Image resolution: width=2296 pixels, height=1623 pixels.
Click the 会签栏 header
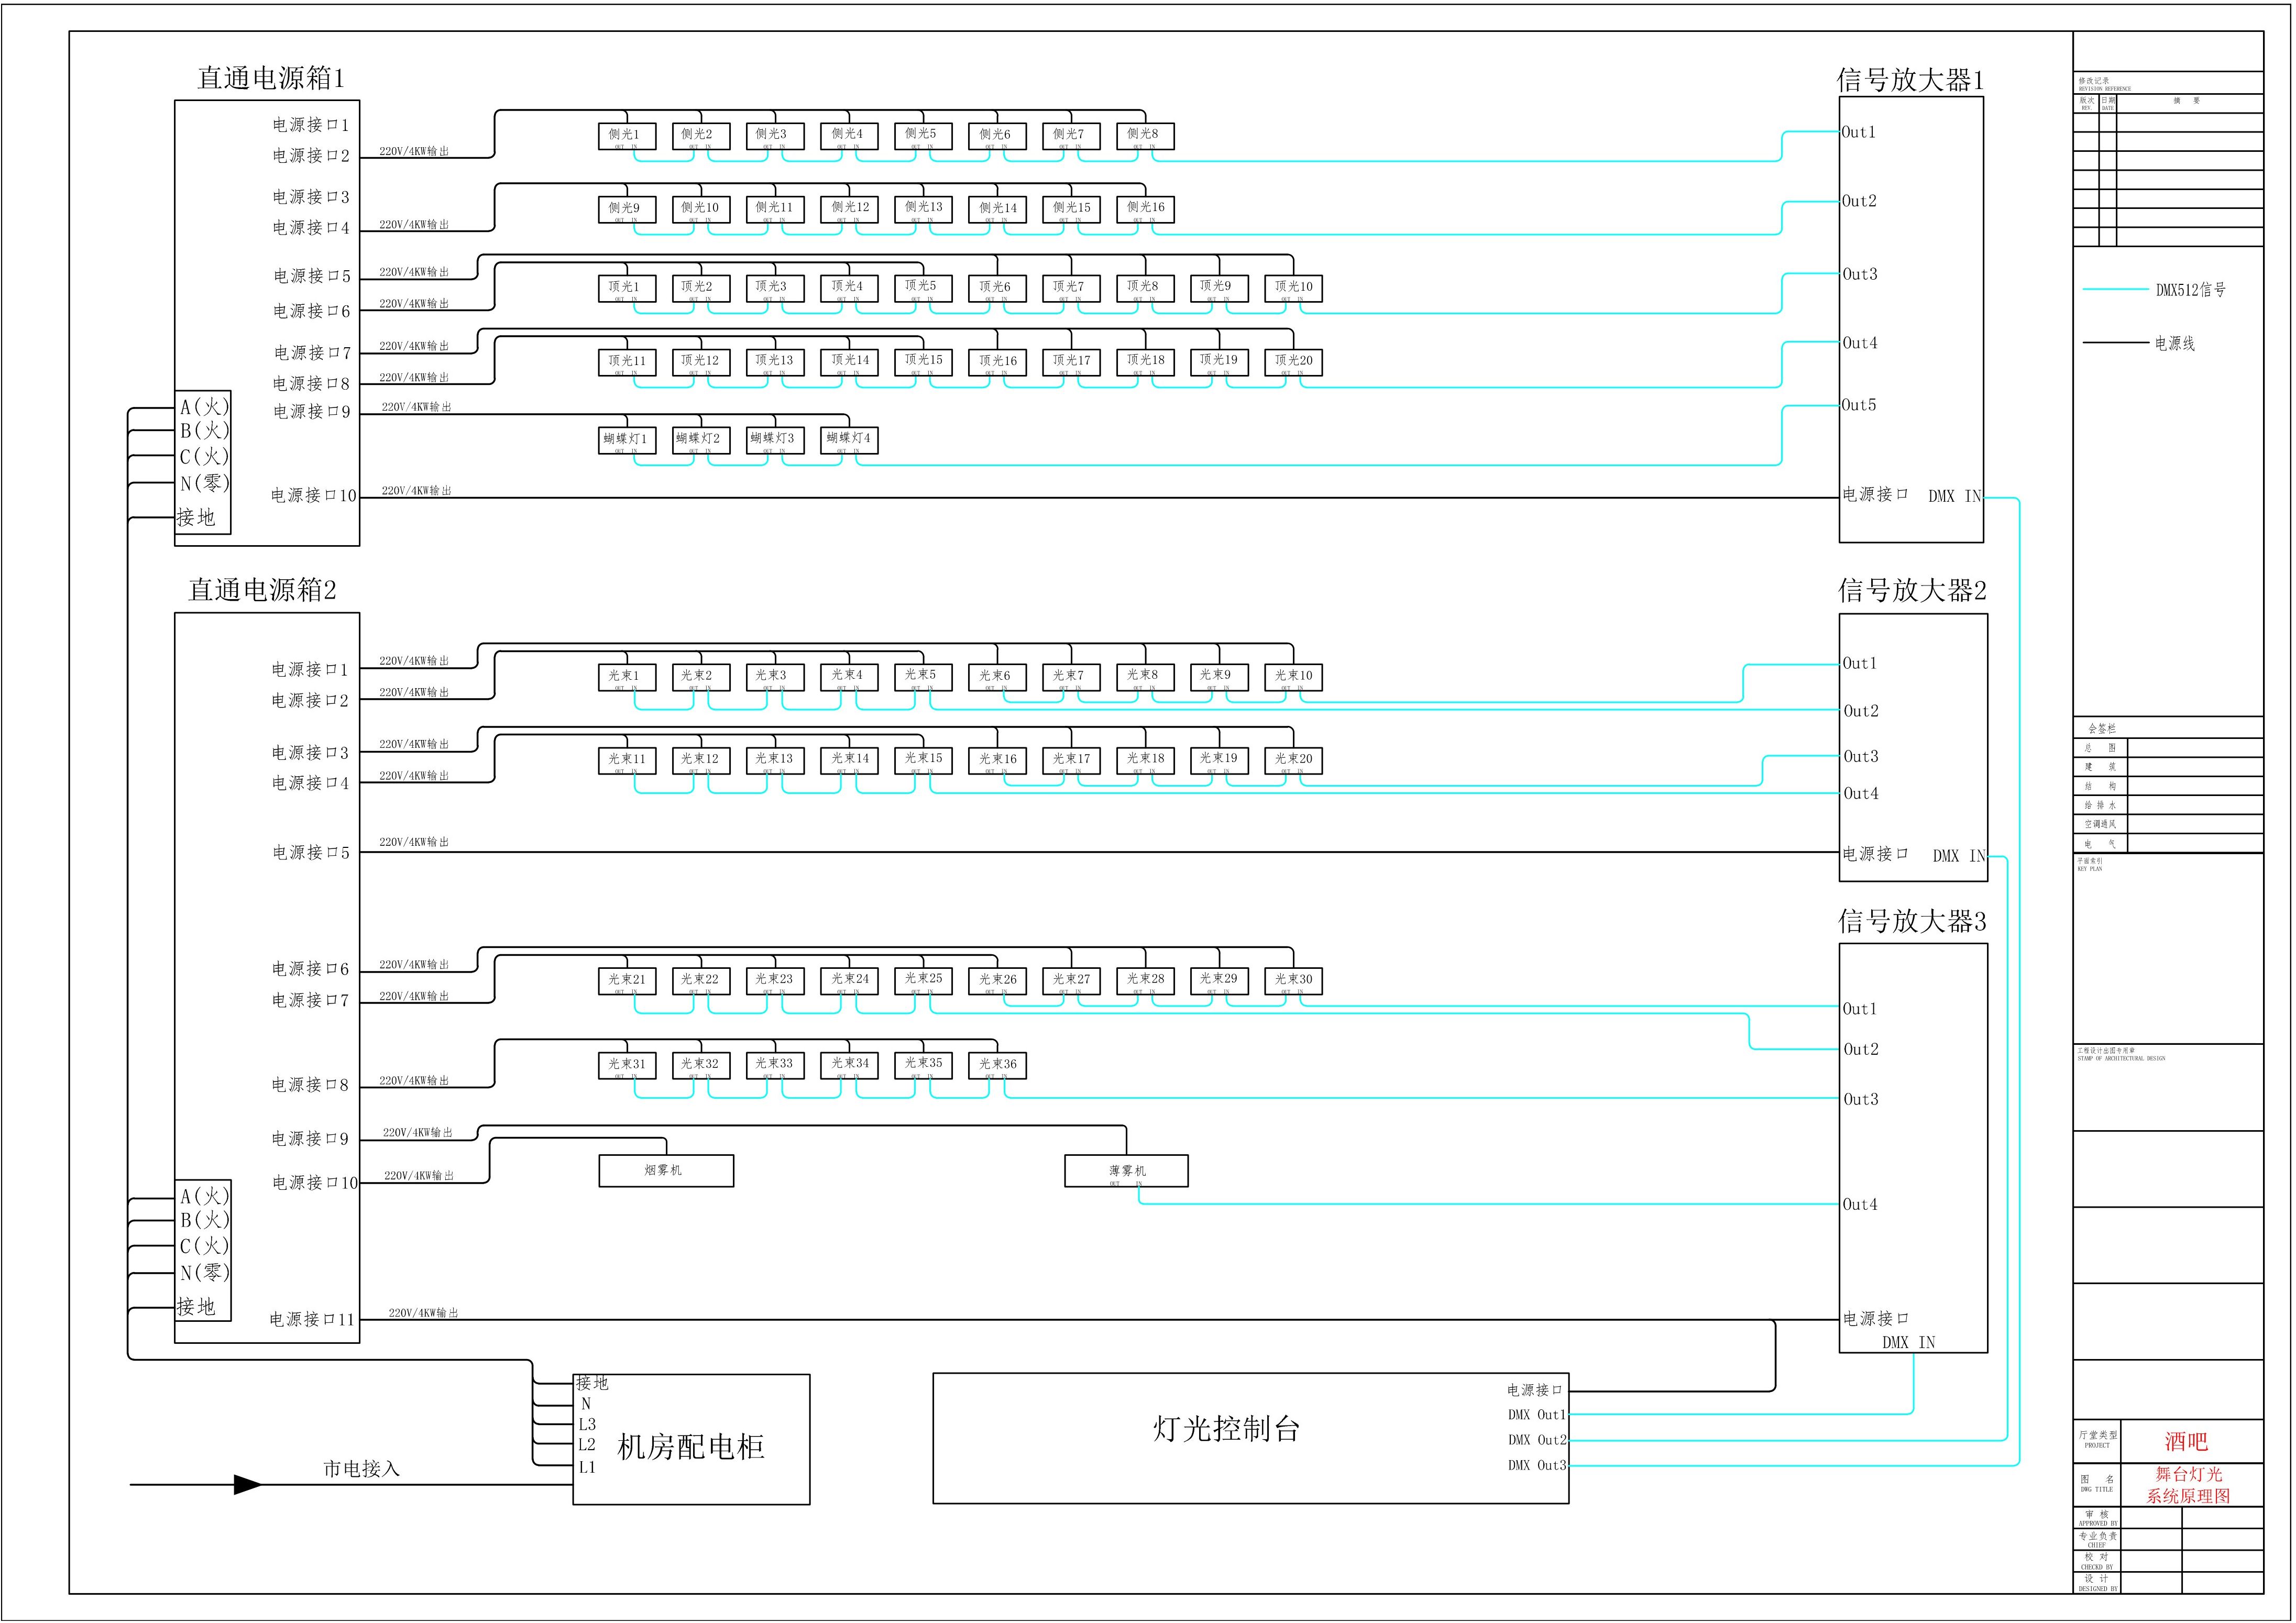tap(2102, 729)
